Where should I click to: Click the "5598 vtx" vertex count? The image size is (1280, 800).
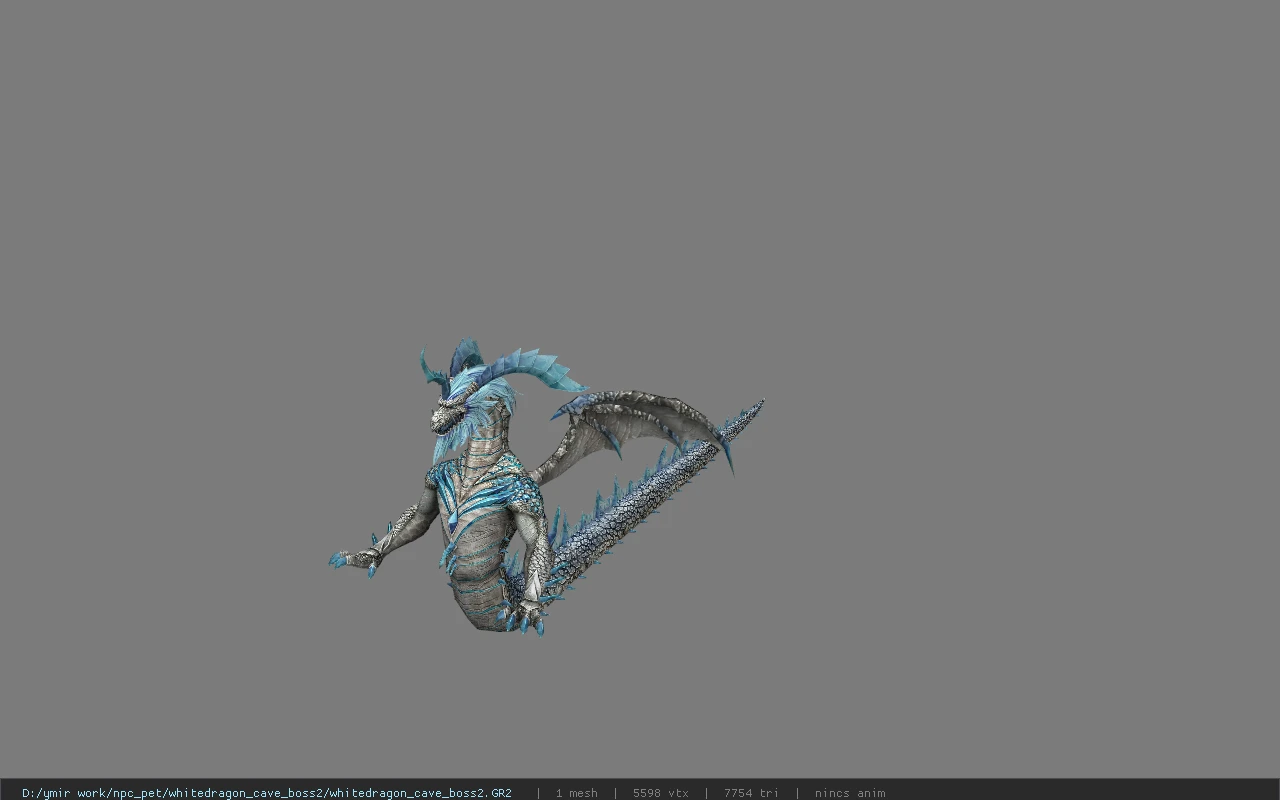tap(660, 793)
